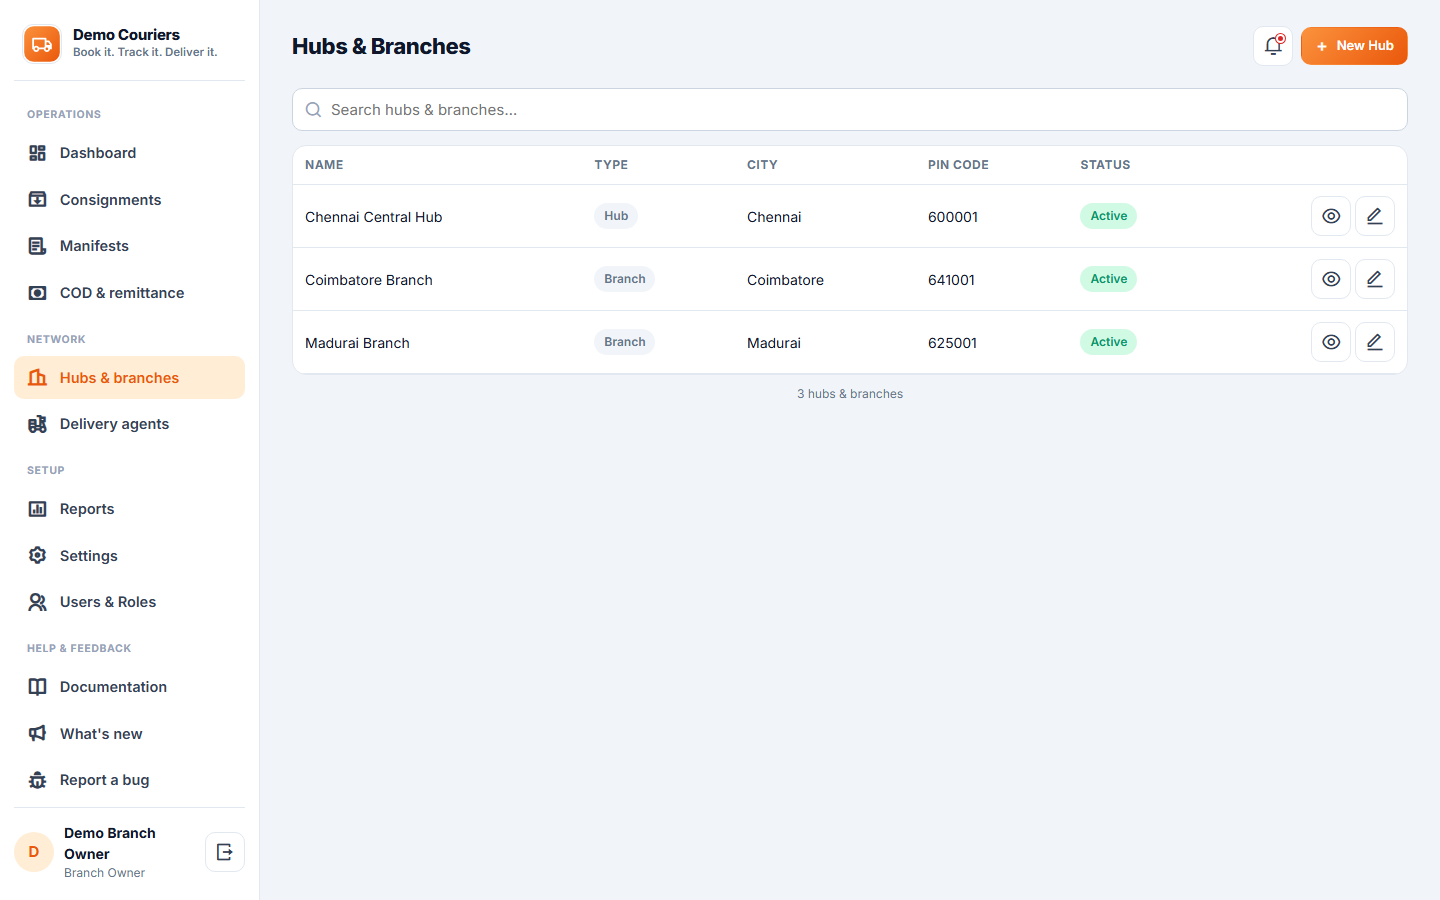Open Delivery agents
The height and width of the screenshot is (900, 1440).
pos(129,424)
